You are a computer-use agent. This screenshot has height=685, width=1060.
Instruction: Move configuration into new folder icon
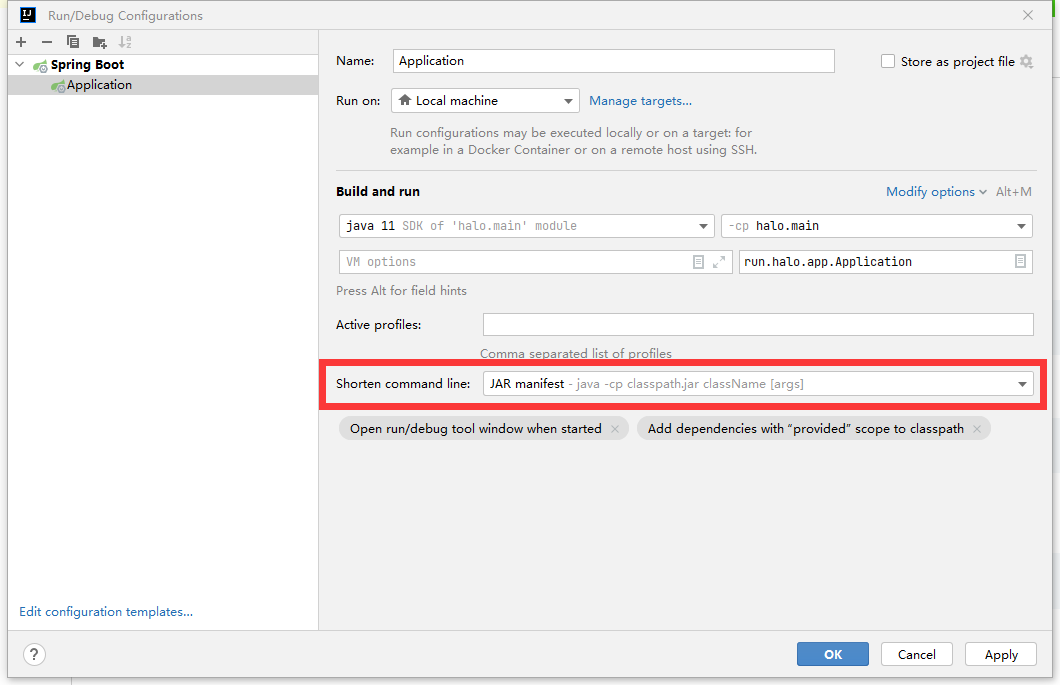pyautogui.click(x=99, y=43)
